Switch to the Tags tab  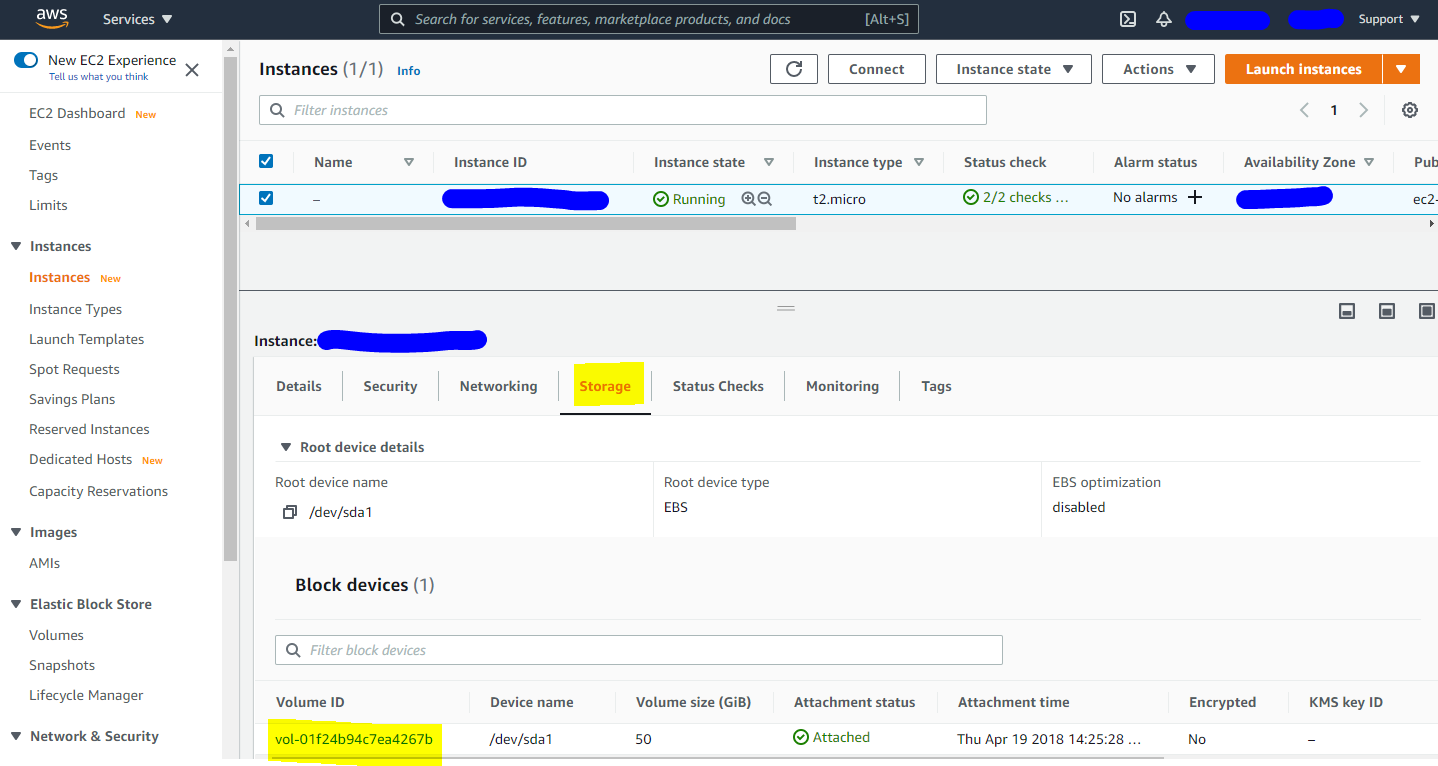tap(936, 386)
